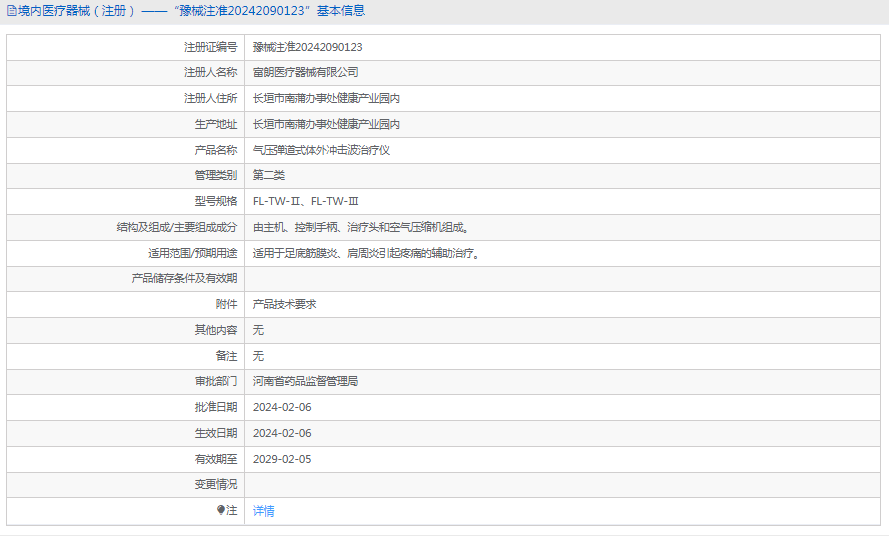Image resolution: width=889 pixels, height=536 pixels.
Task: Click the 管理类别 label
Action: coord(216,176)
